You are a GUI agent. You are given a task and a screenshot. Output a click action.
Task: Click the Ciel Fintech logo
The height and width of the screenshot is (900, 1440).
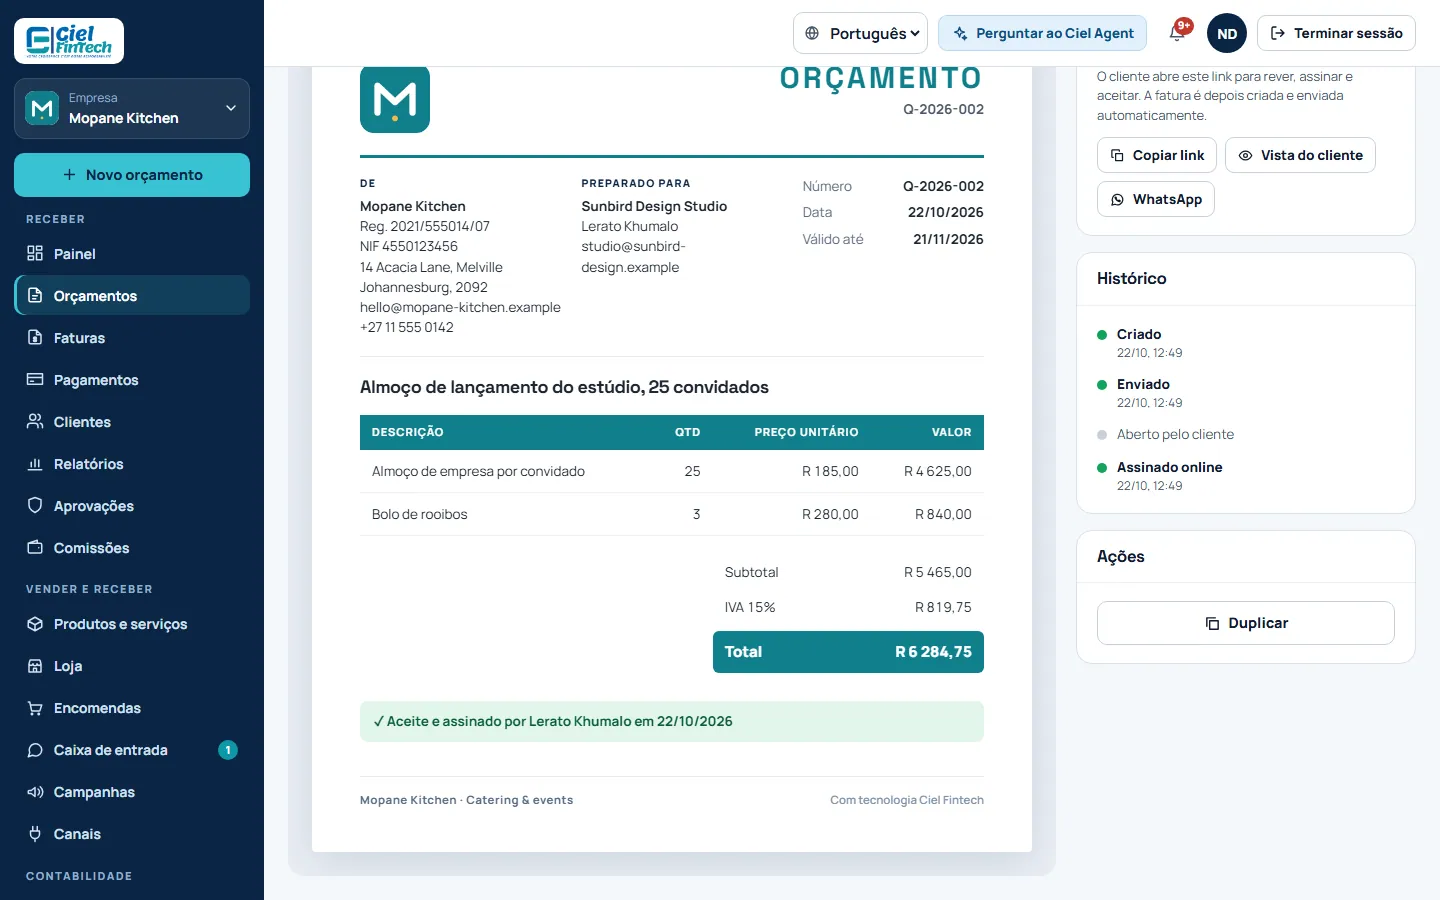coord(69,41)
